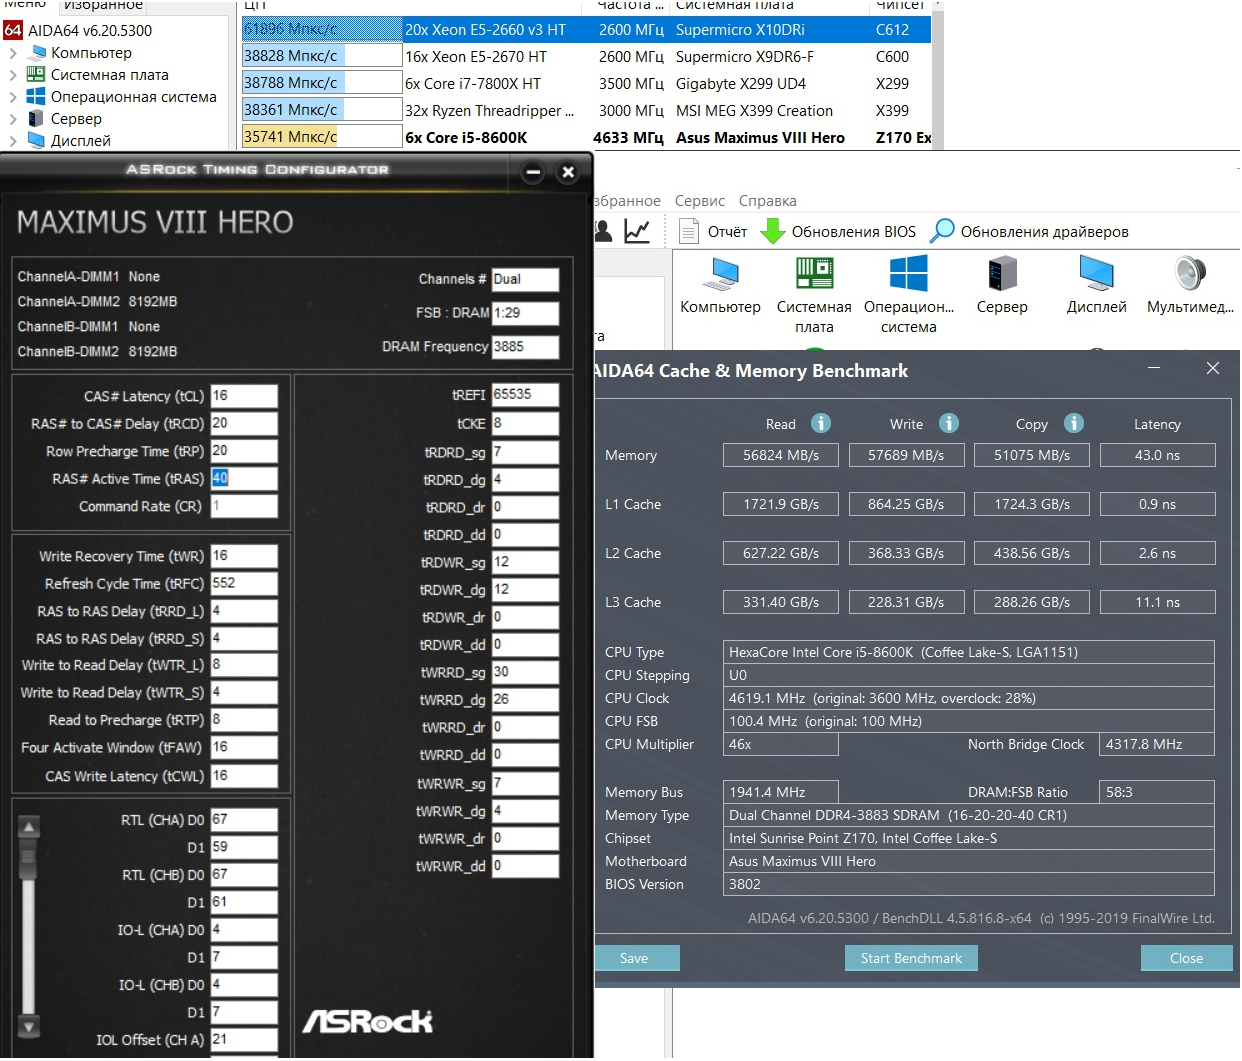This screenshot has height=1061, width=1242.
Task: Open the Справка menu
Action: (768, 201)
